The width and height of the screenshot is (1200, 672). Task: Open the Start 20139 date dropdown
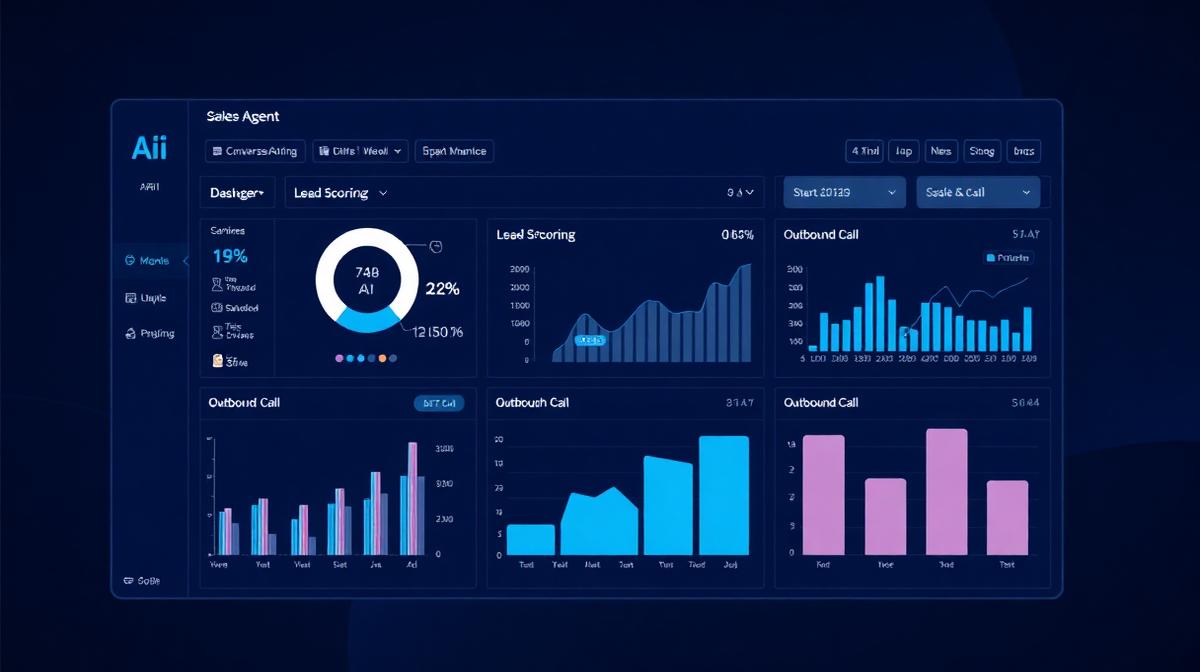tap(844, 192)
